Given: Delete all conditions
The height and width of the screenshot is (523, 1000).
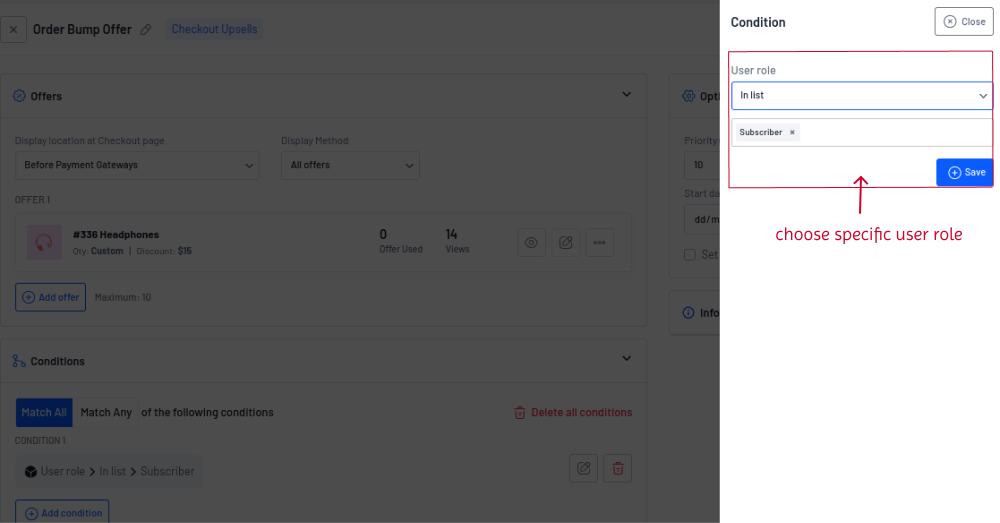Looking at the screenshot, I should (573, 413).
